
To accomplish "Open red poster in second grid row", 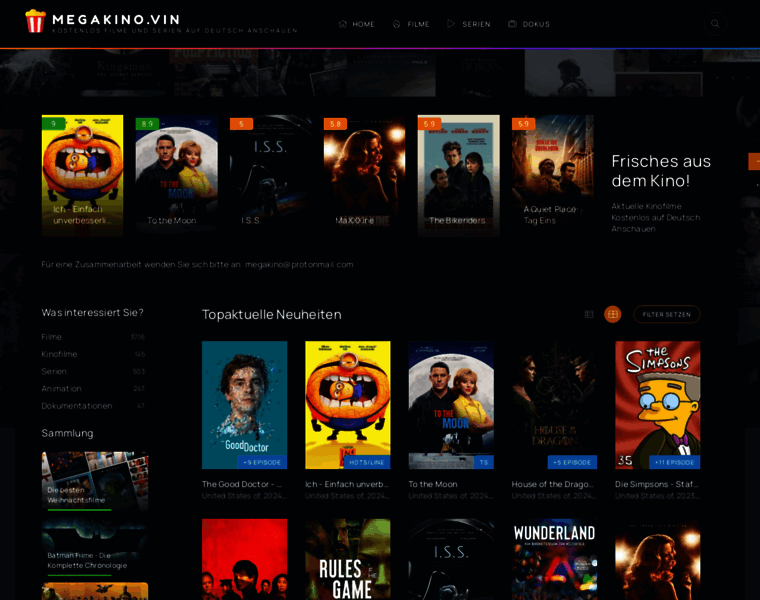I will (x=244, y=559).
